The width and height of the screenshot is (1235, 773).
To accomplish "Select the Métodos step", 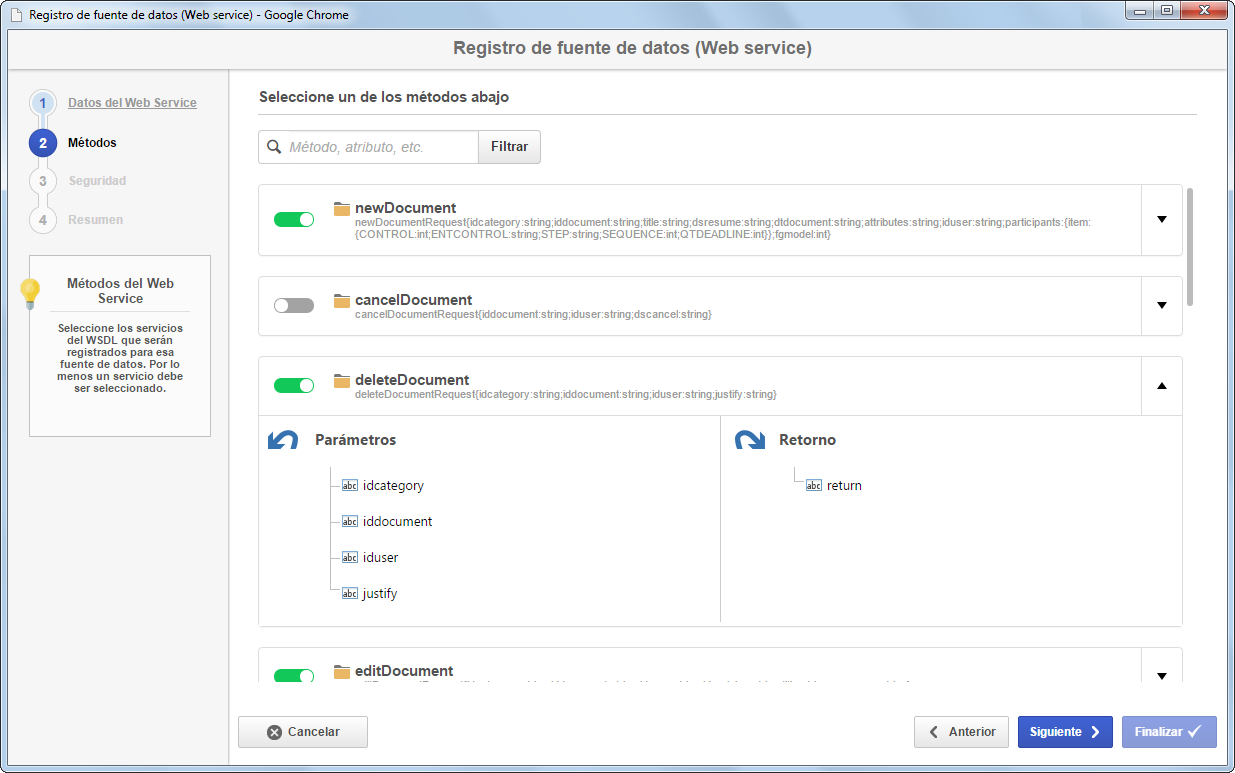I will pyautogui.click(x=92, y=143).
